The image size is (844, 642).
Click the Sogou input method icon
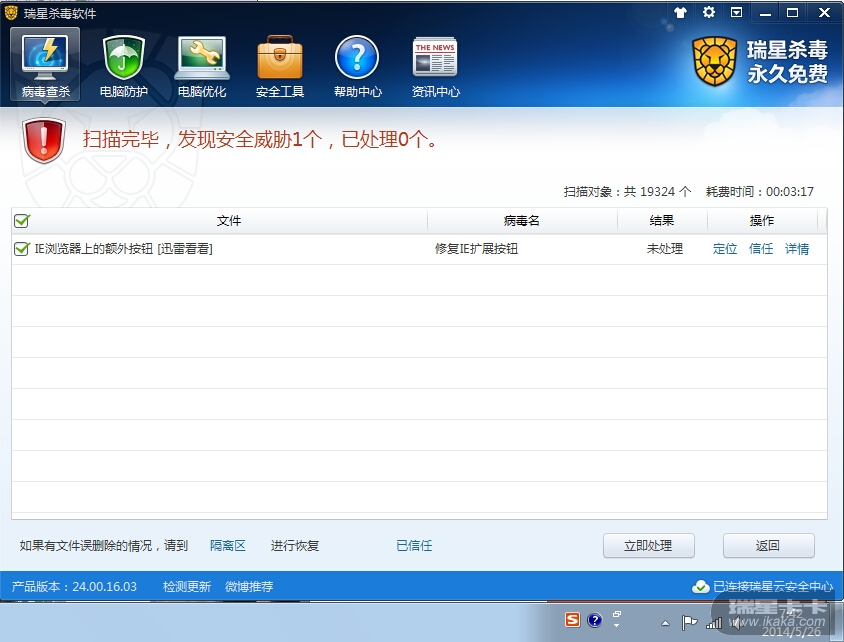572,619
